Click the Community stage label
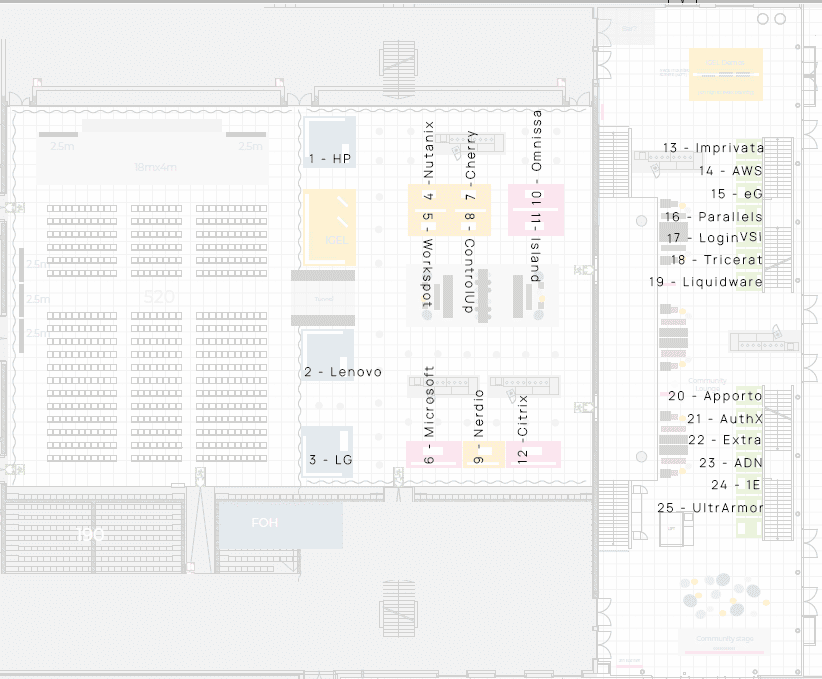 (725, 639)
